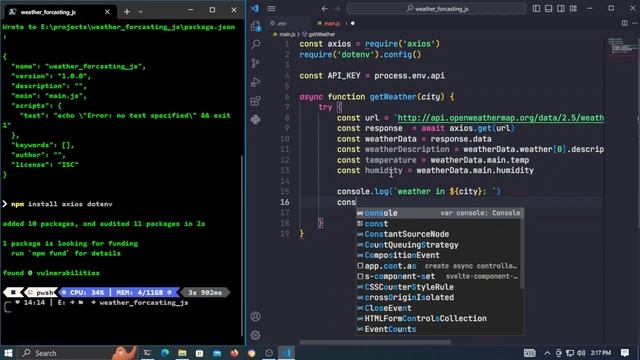Select the 'console' autocomplete suggestion
Image resolution: width=640 pixels, height=360 pixels.
(440, 213)
